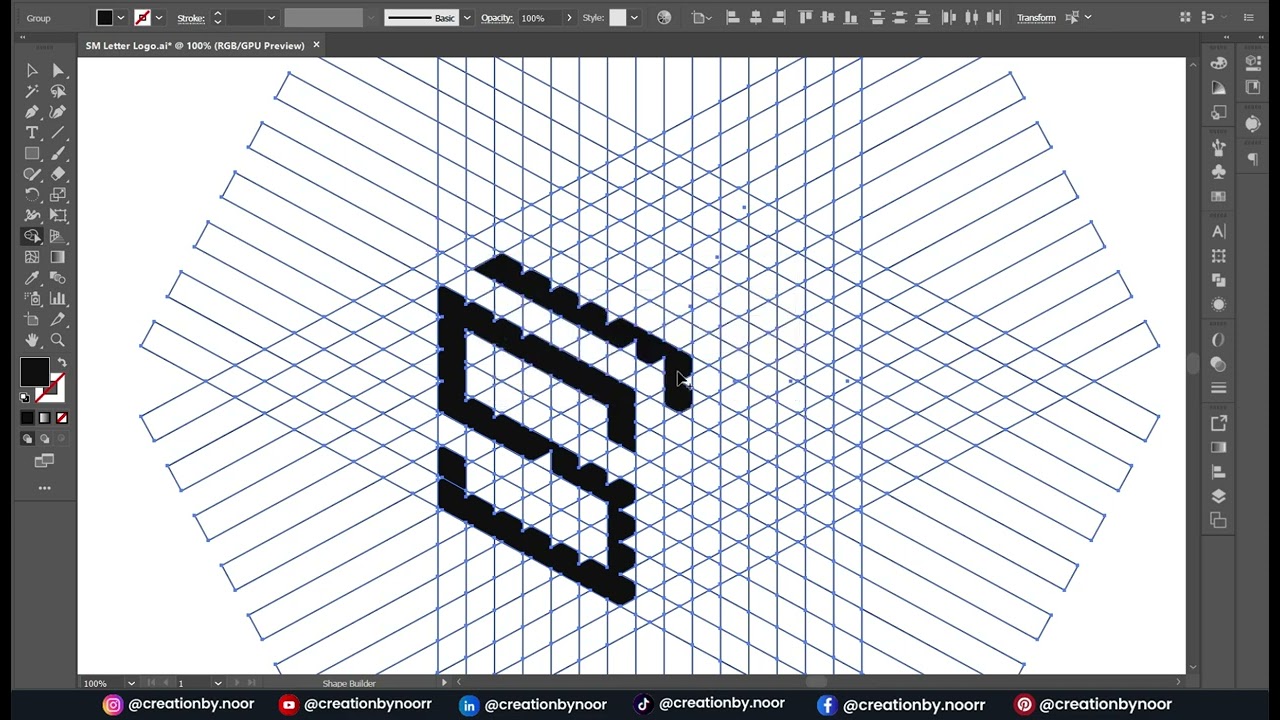Click the 100% zoom field
Viewport: 1280px width, 720px height.
coord(104,683)
